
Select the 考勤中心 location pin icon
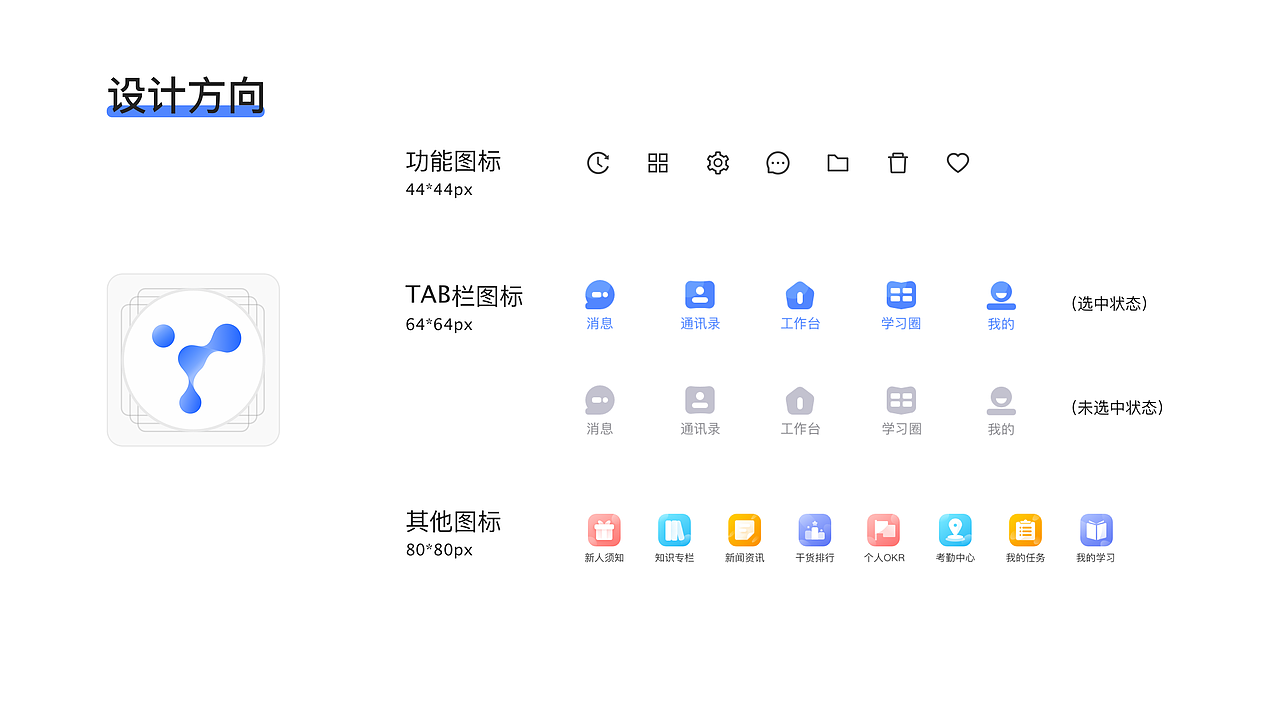coord(955,530)
